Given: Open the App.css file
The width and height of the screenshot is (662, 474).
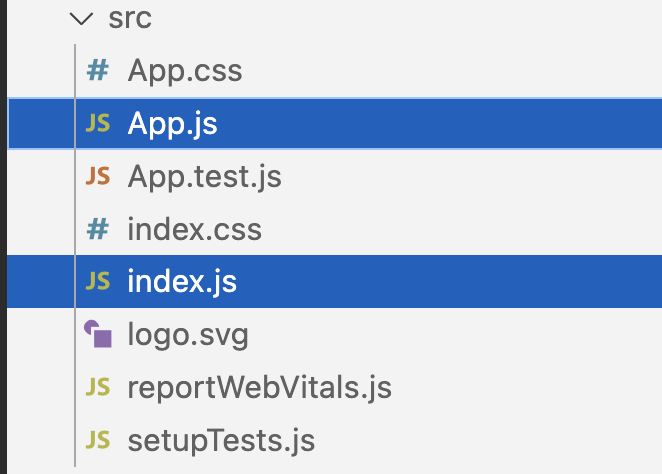Looking at the screenshot, I should (x=185, y=71).
